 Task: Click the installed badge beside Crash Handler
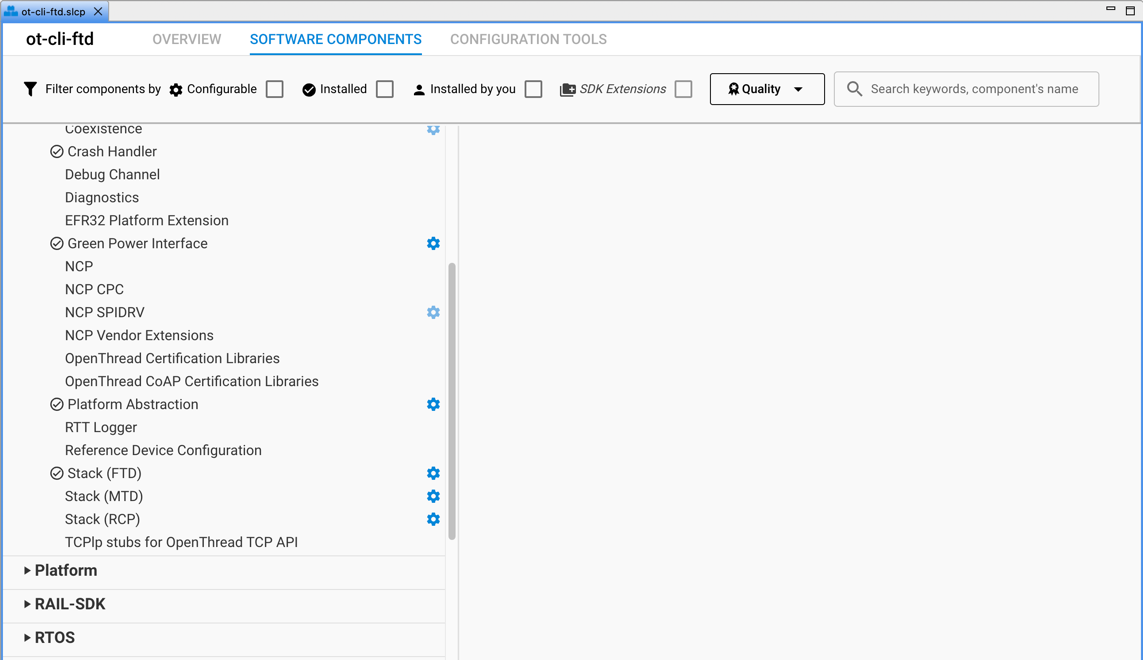[56, 151]
